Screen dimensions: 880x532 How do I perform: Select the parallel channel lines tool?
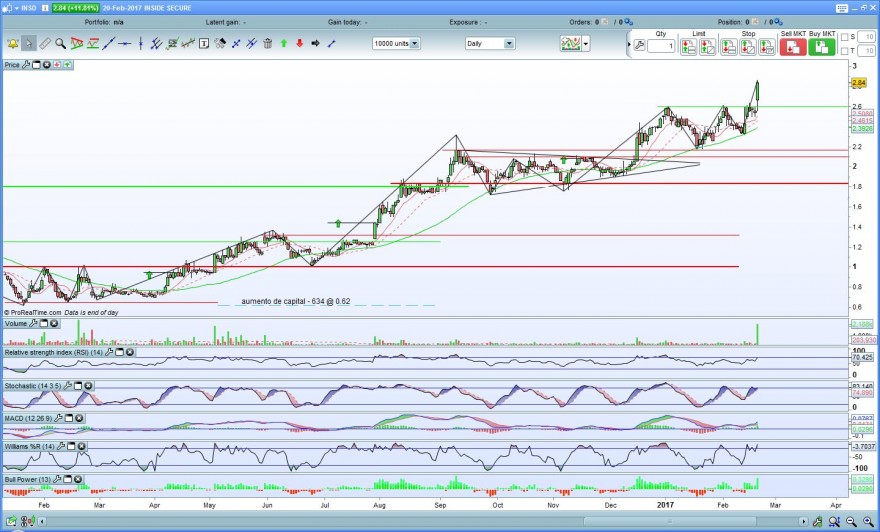157,43
